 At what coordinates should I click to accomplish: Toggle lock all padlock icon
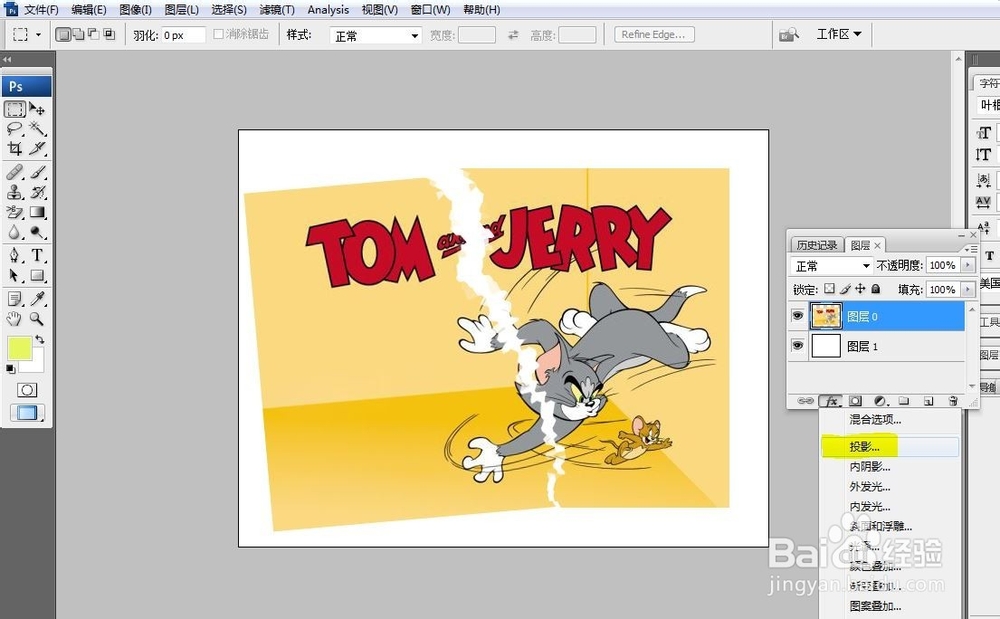click(876, 289)
